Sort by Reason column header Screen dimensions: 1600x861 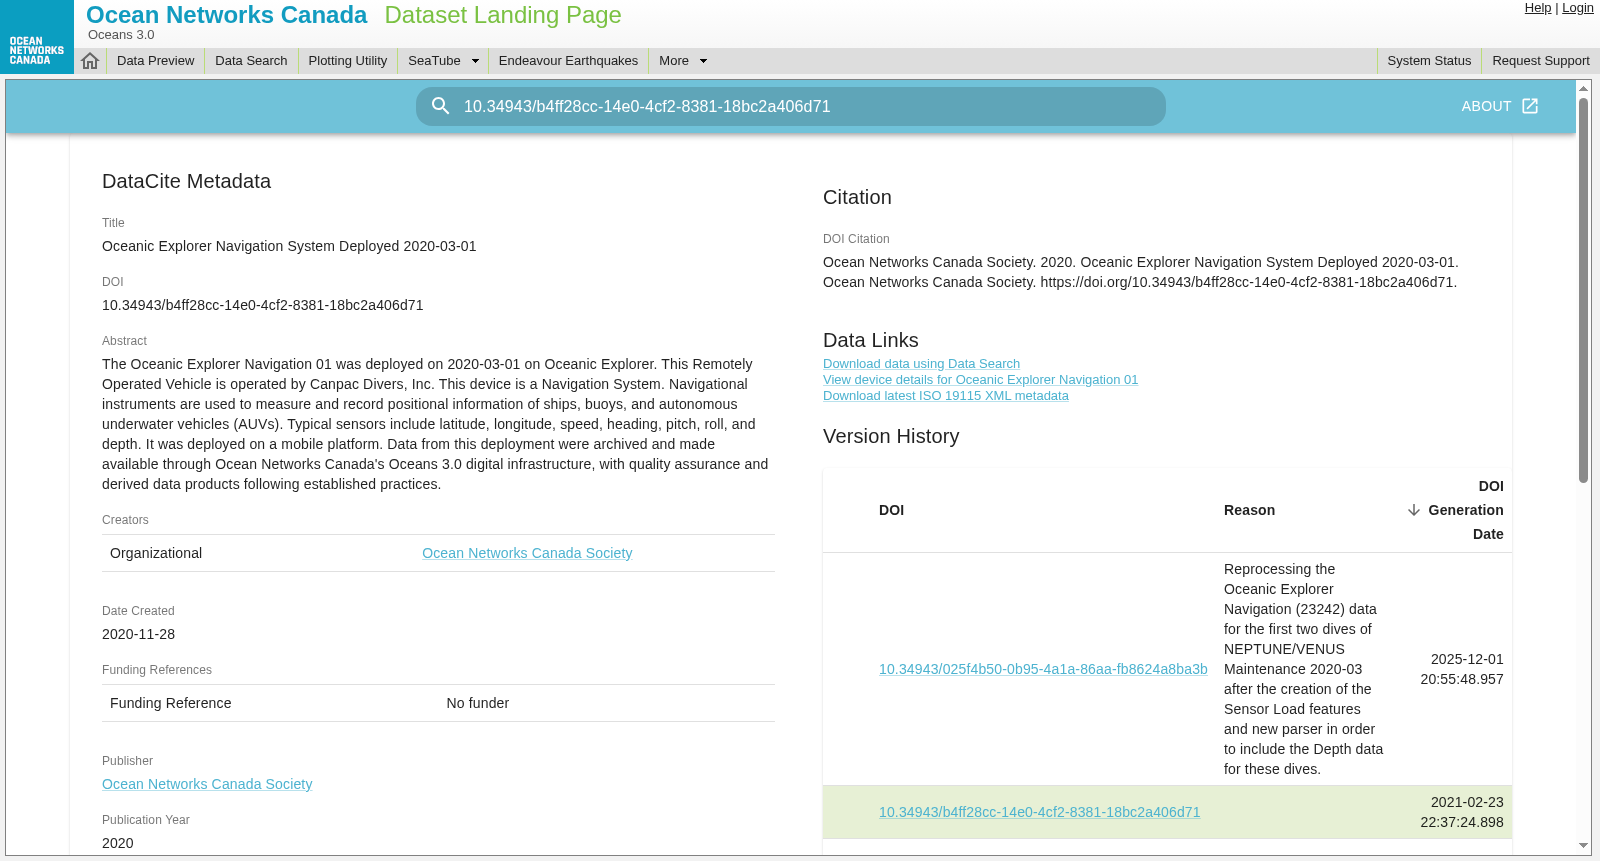(x=1249, y=510)
